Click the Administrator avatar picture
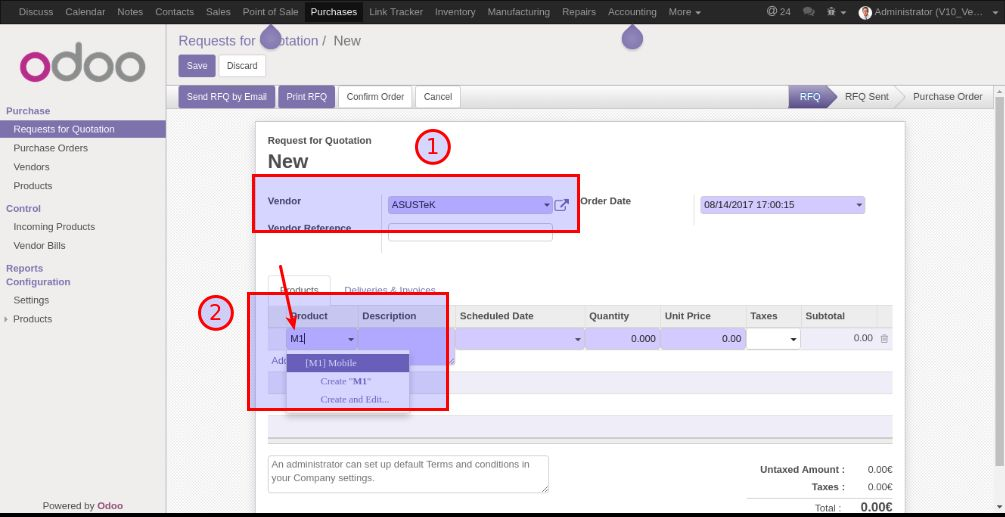1005x517 pixels. (865, 12)
